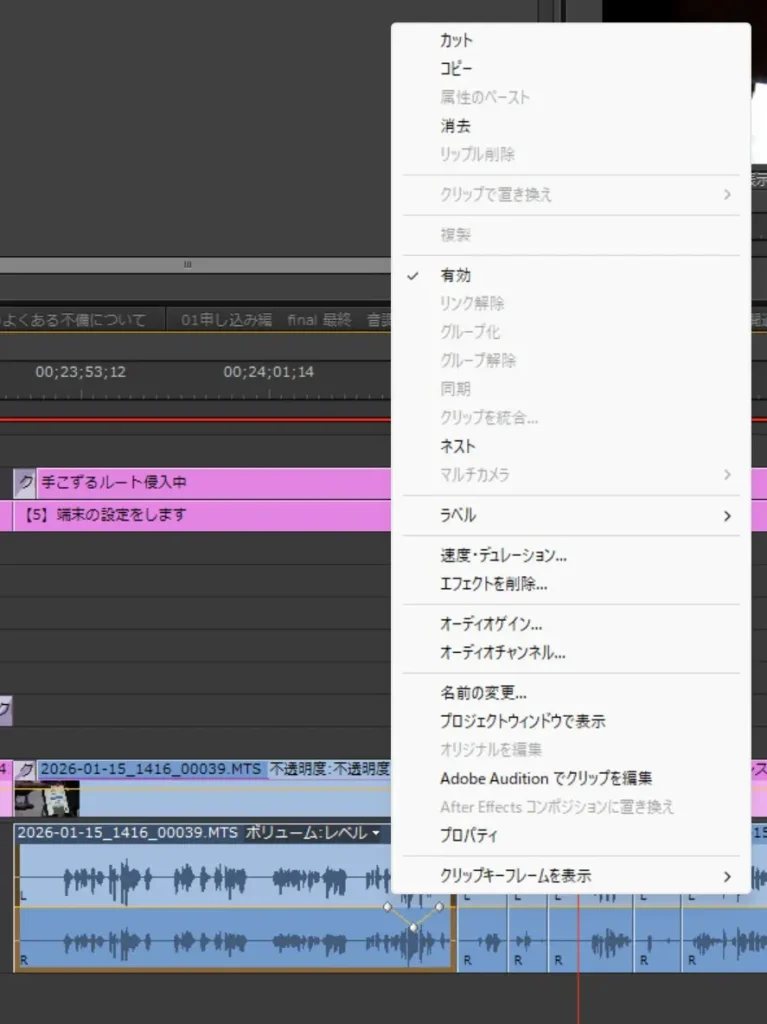Click the fx badge on 2026-01-15_1416_00039.MTS video clip

click(x=26, y=770)
